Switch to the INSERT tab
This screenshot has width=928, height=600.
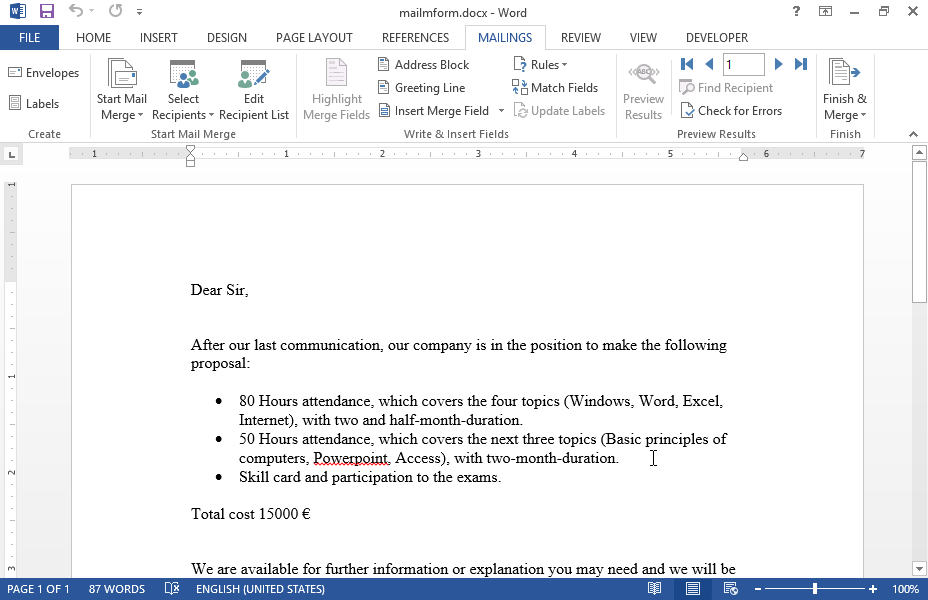pos(159,38)
